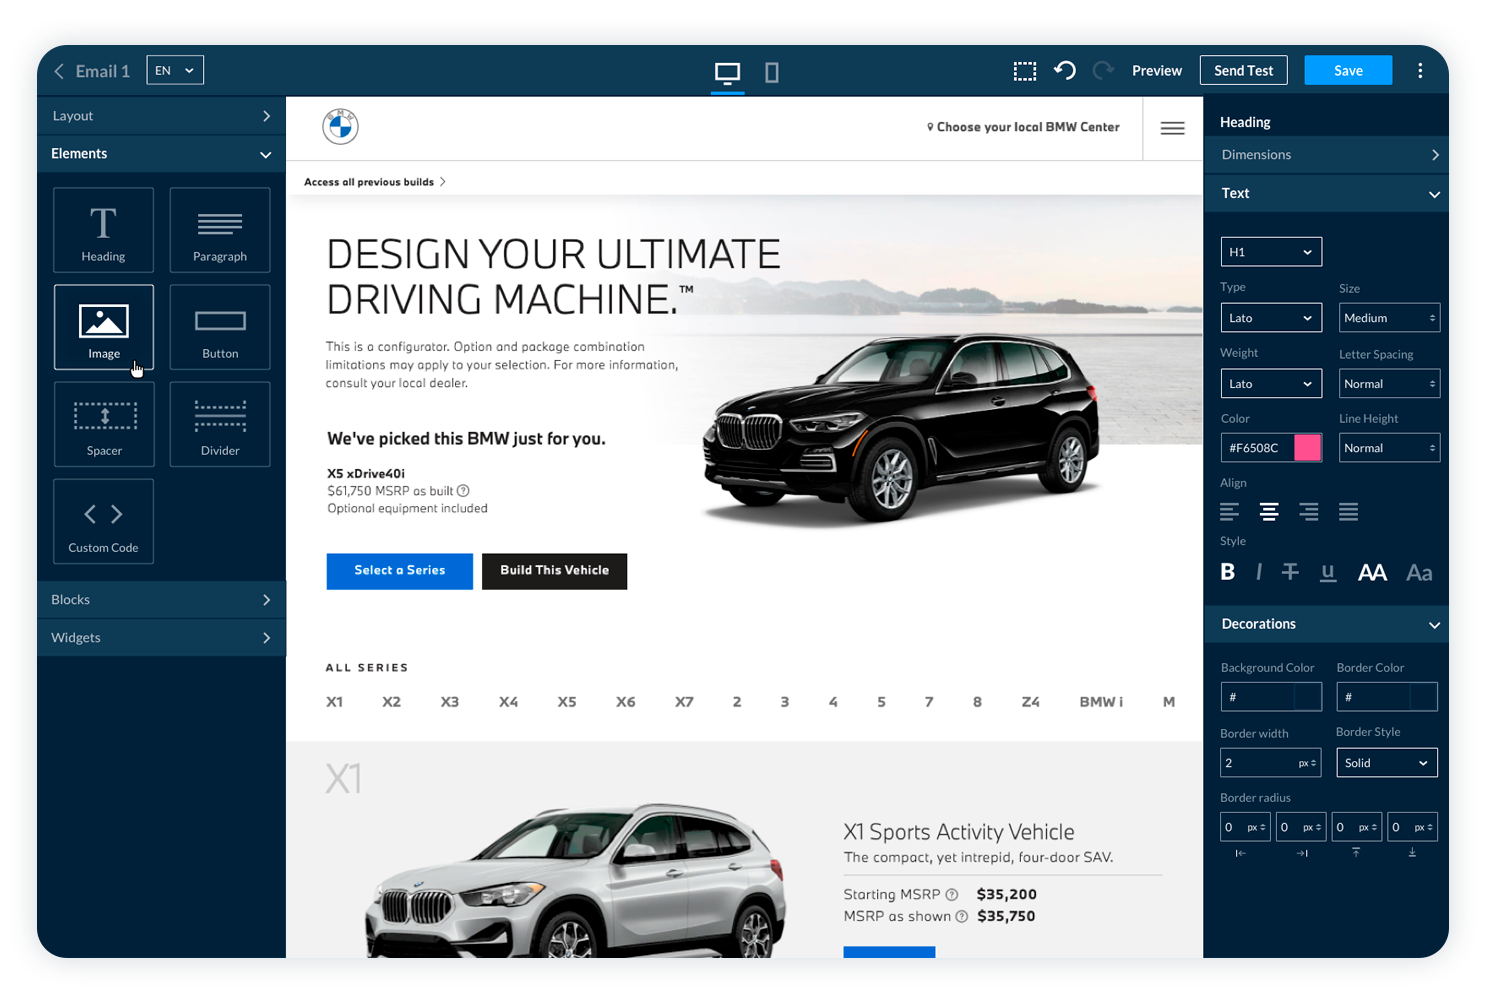
Task: Open the Type font dropdown
Action: [x=1271, y=318]
